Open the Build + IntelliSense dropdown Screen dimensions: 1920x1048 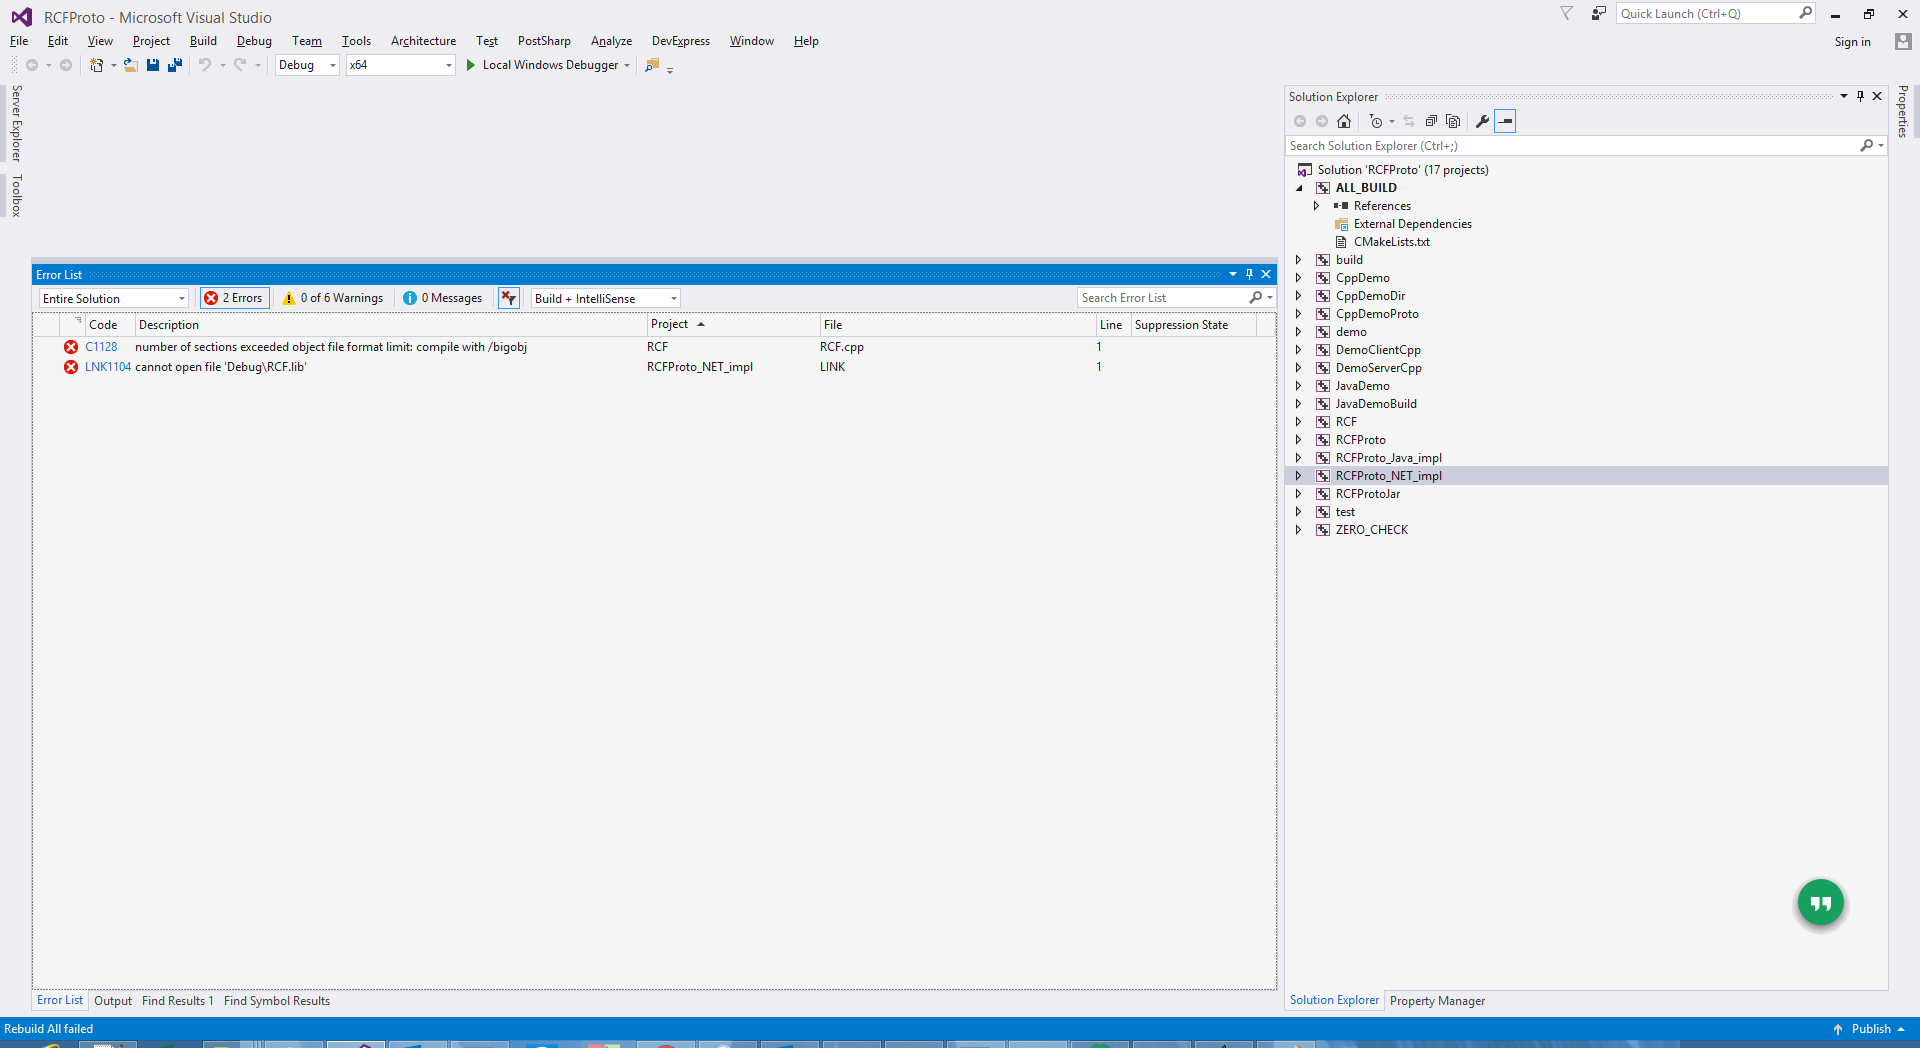coord(606,298)
